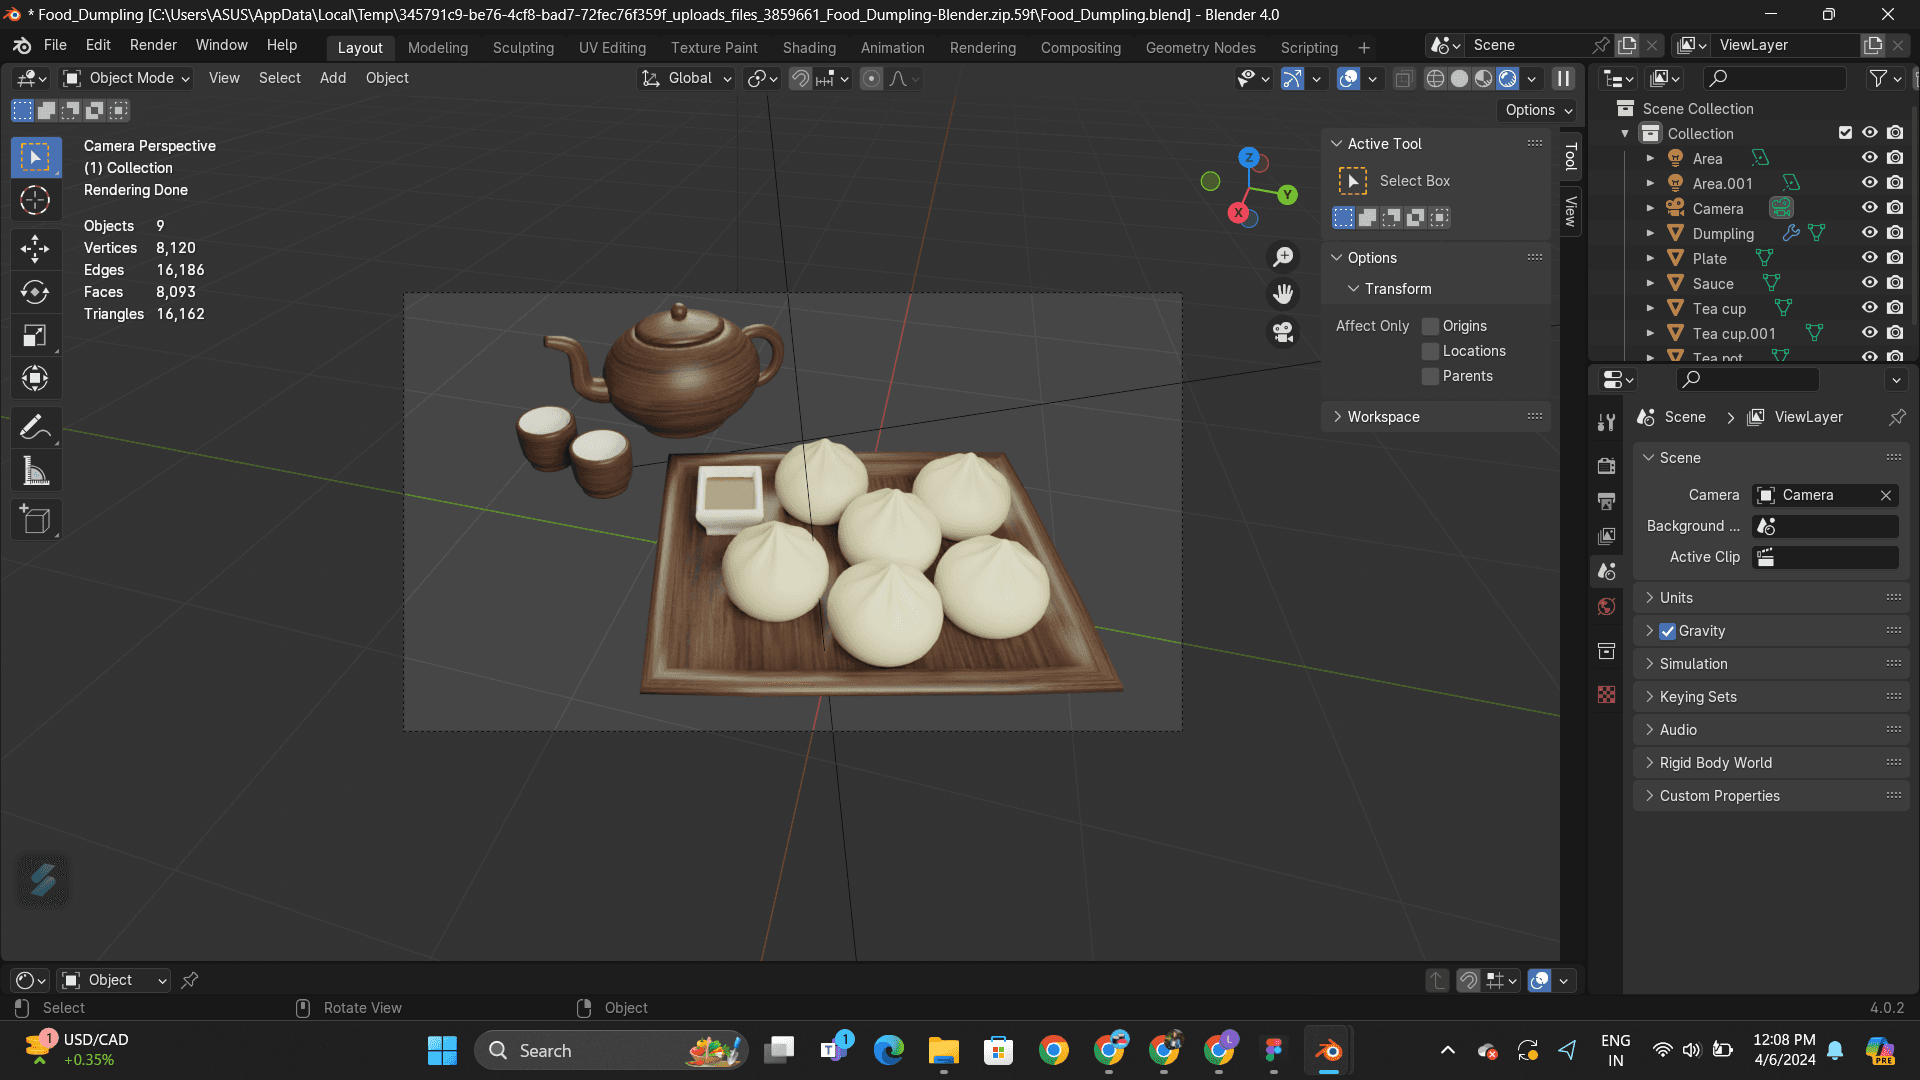This screenshot has height=1080, width=1920.
Task: Open the Output properties tab
Action: [1607, 501]
